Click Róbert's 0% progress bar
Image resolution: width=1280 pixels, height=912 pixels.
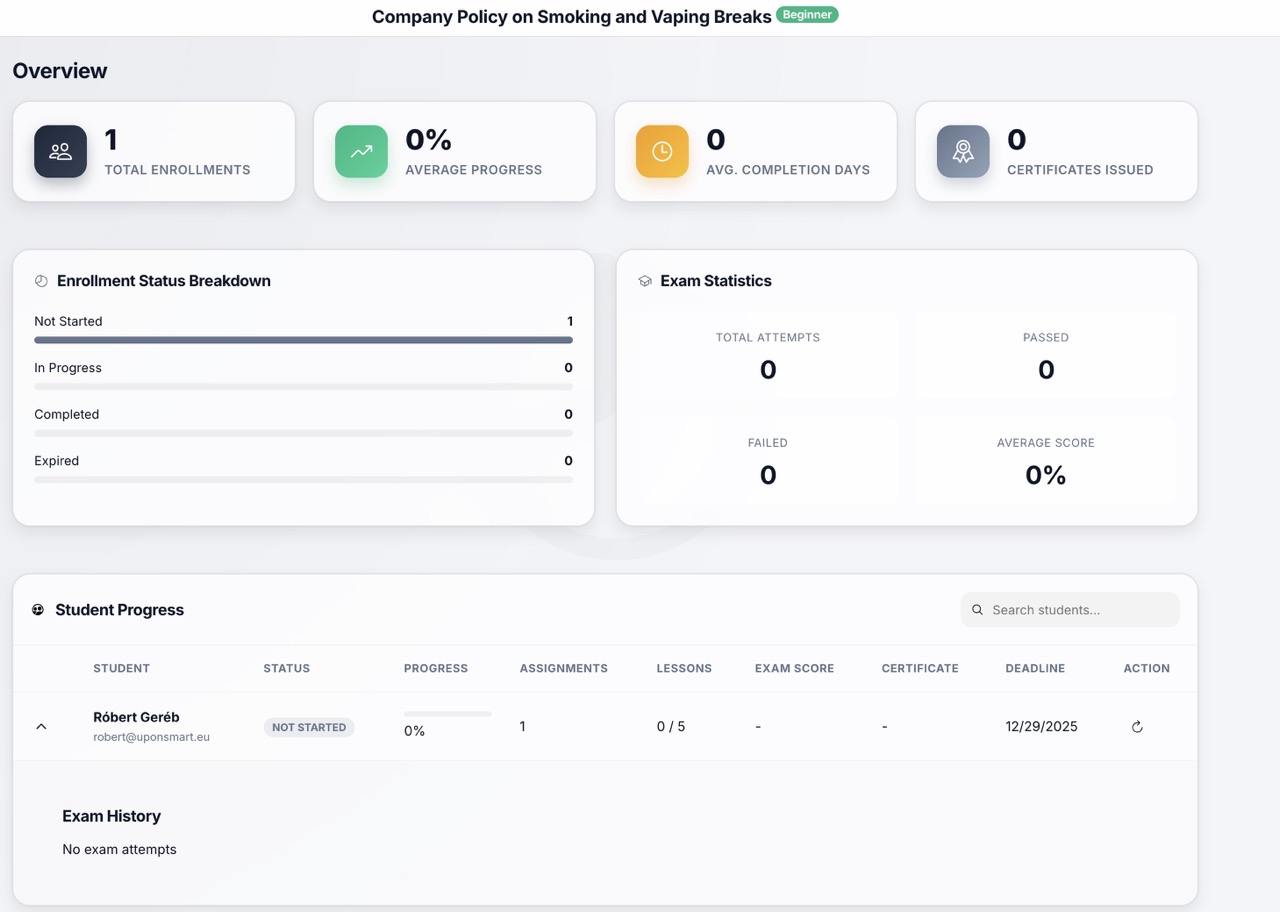[x=447, y=713]
